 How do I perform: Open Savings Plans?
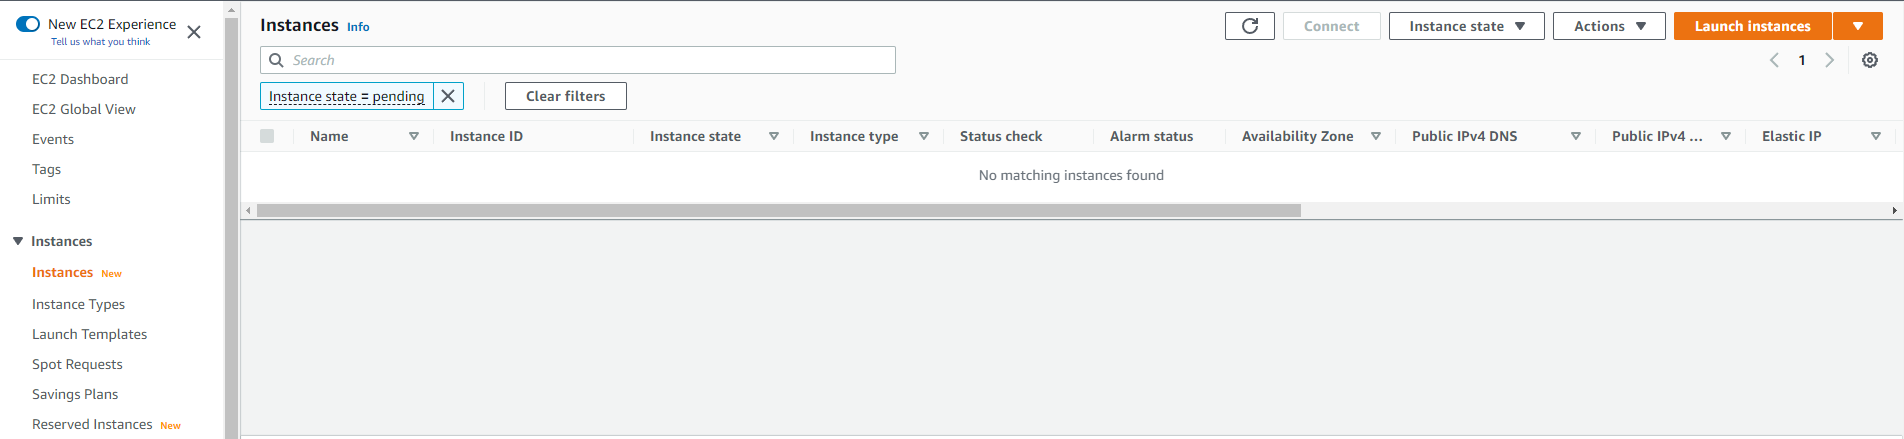75,394
